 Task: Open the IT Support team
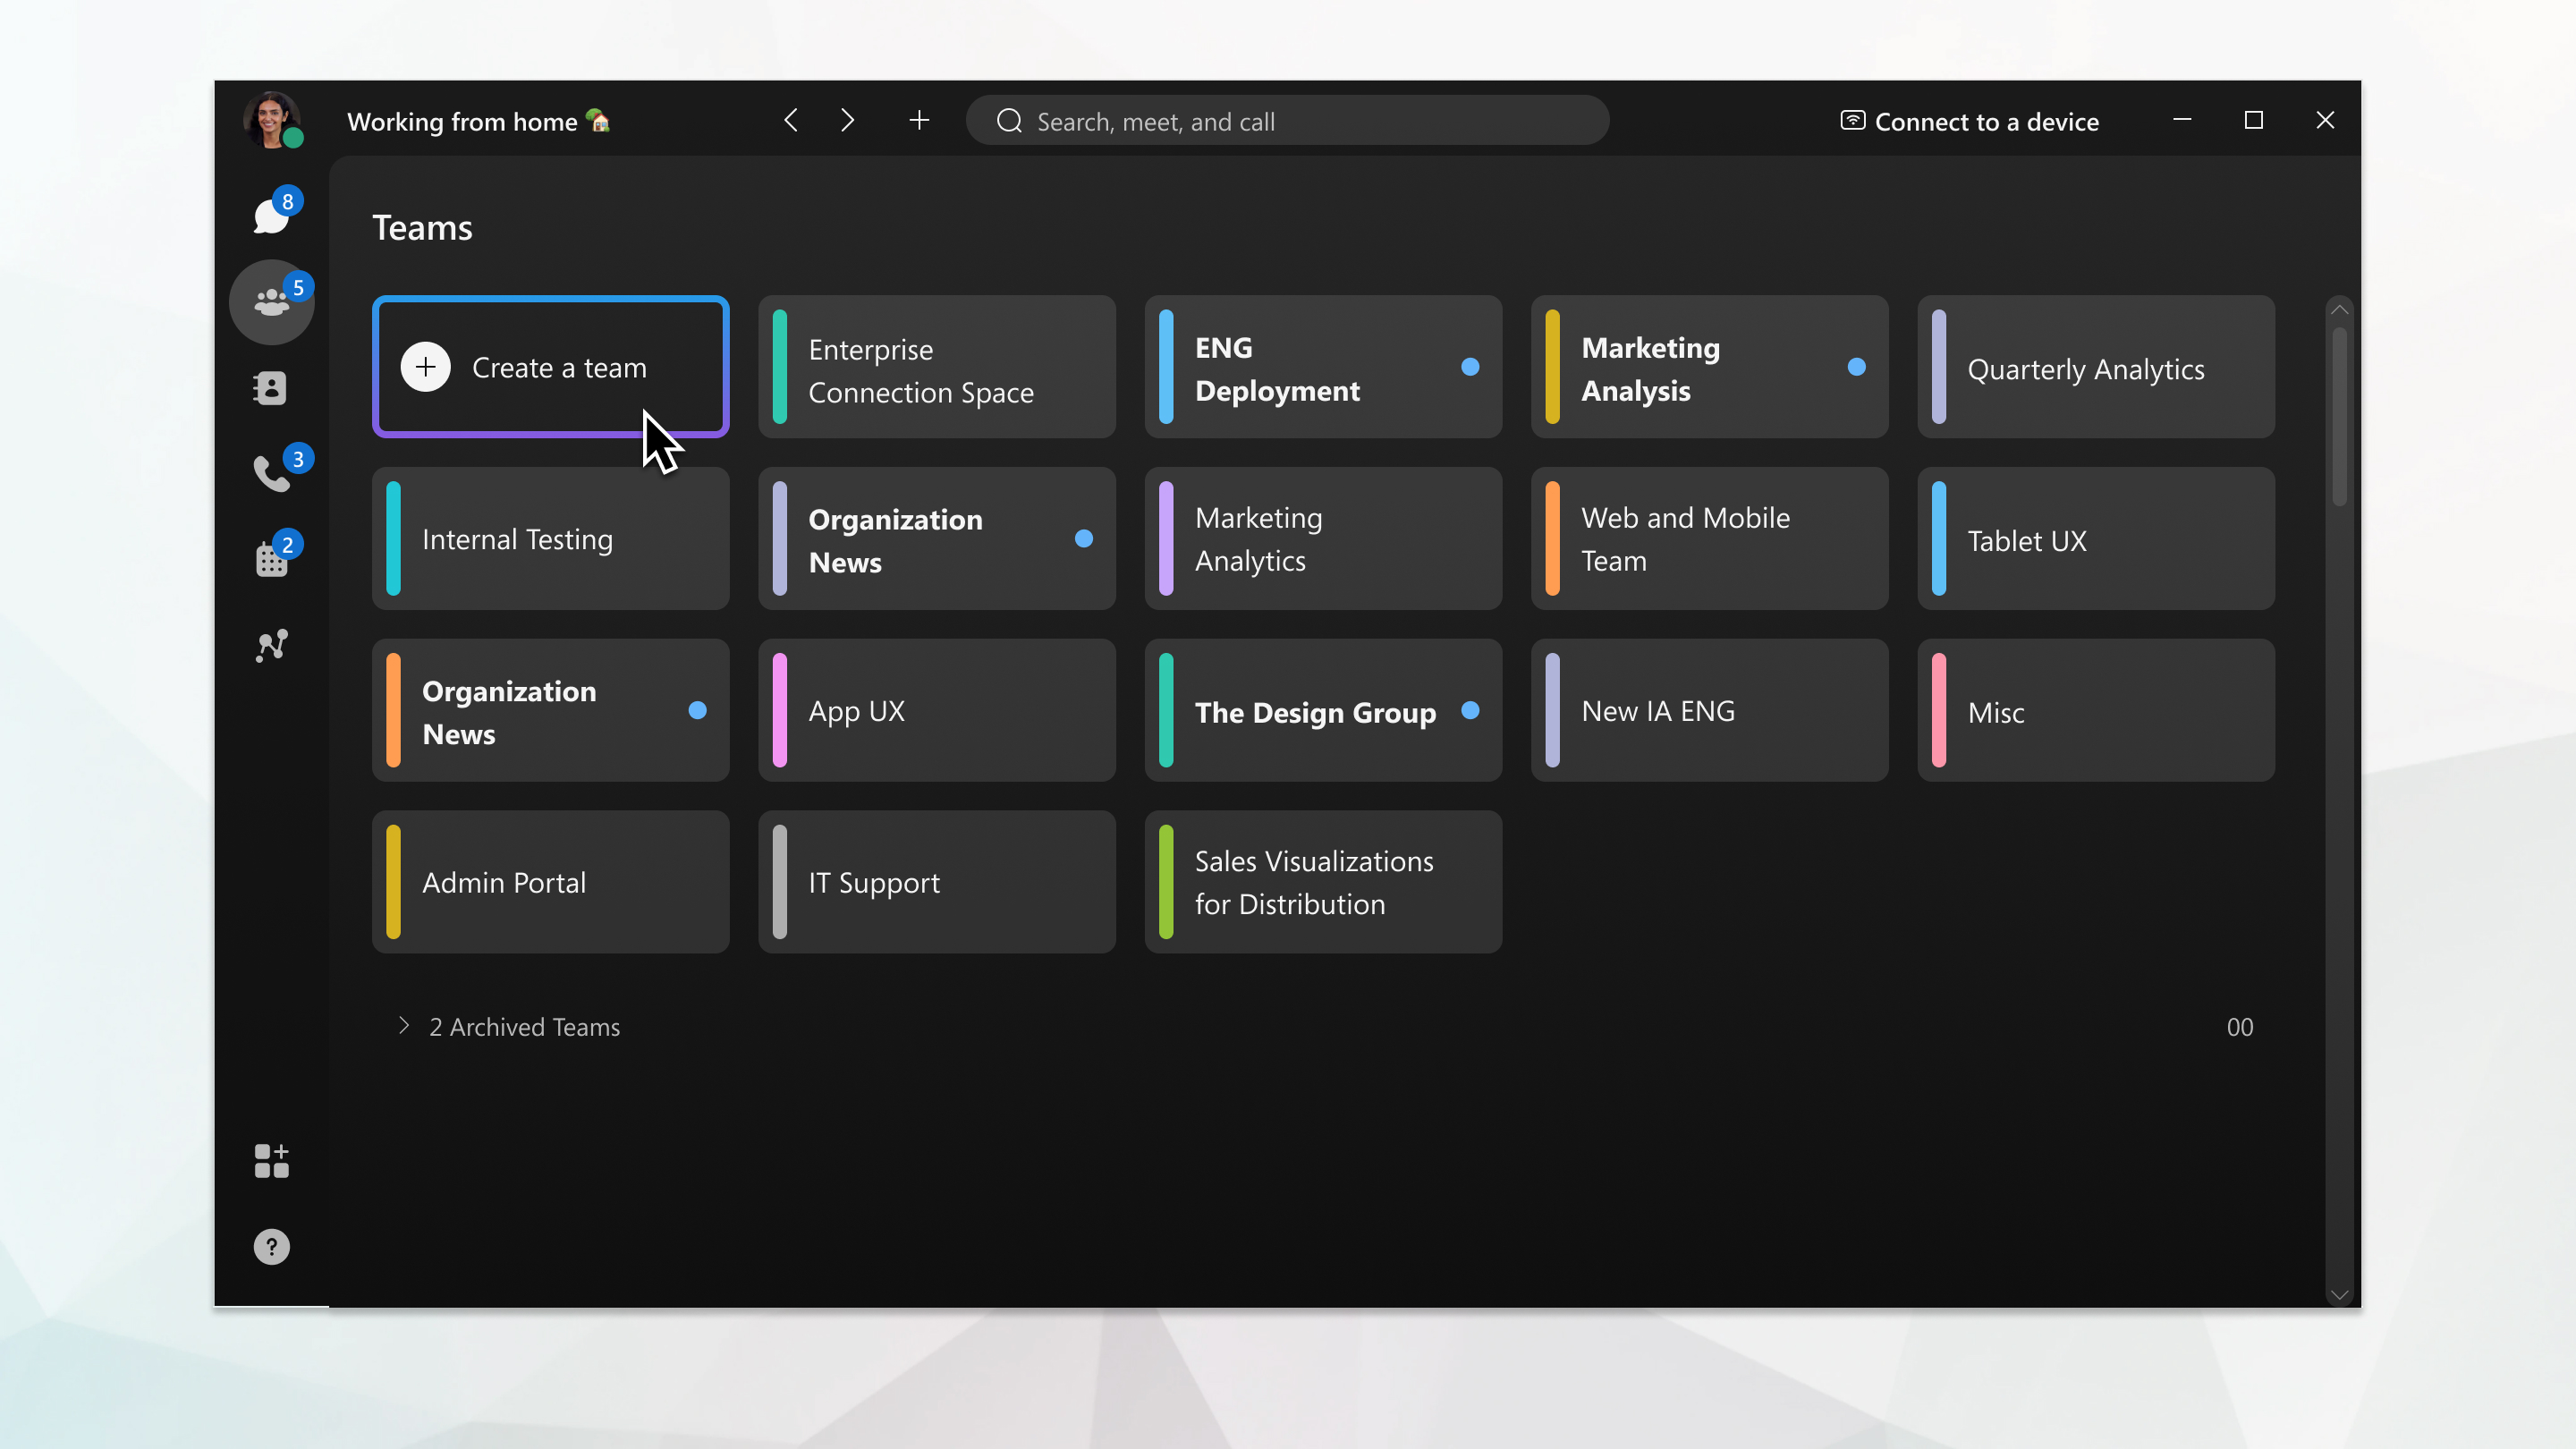(x=937, y=882)
